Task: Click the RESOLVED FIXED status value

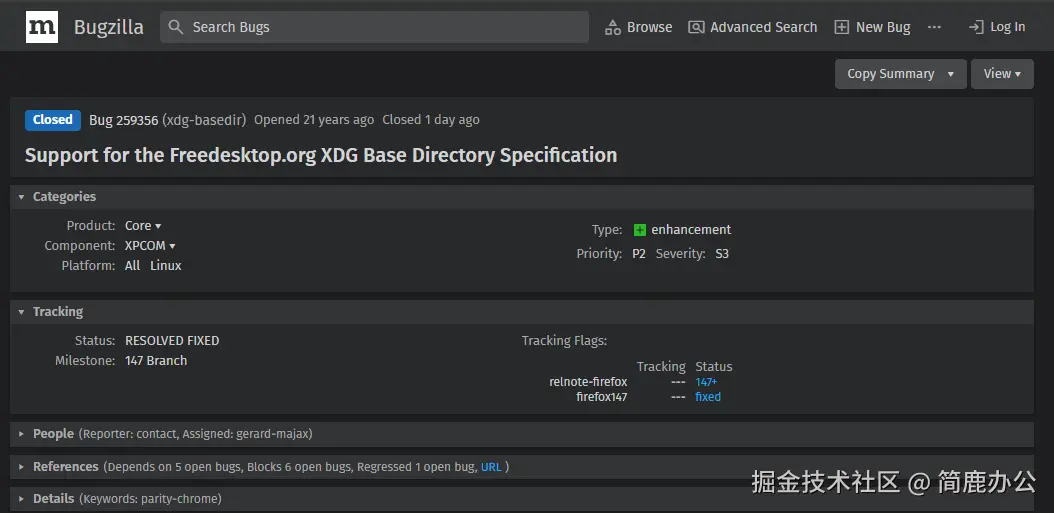Action: (172, 341)
